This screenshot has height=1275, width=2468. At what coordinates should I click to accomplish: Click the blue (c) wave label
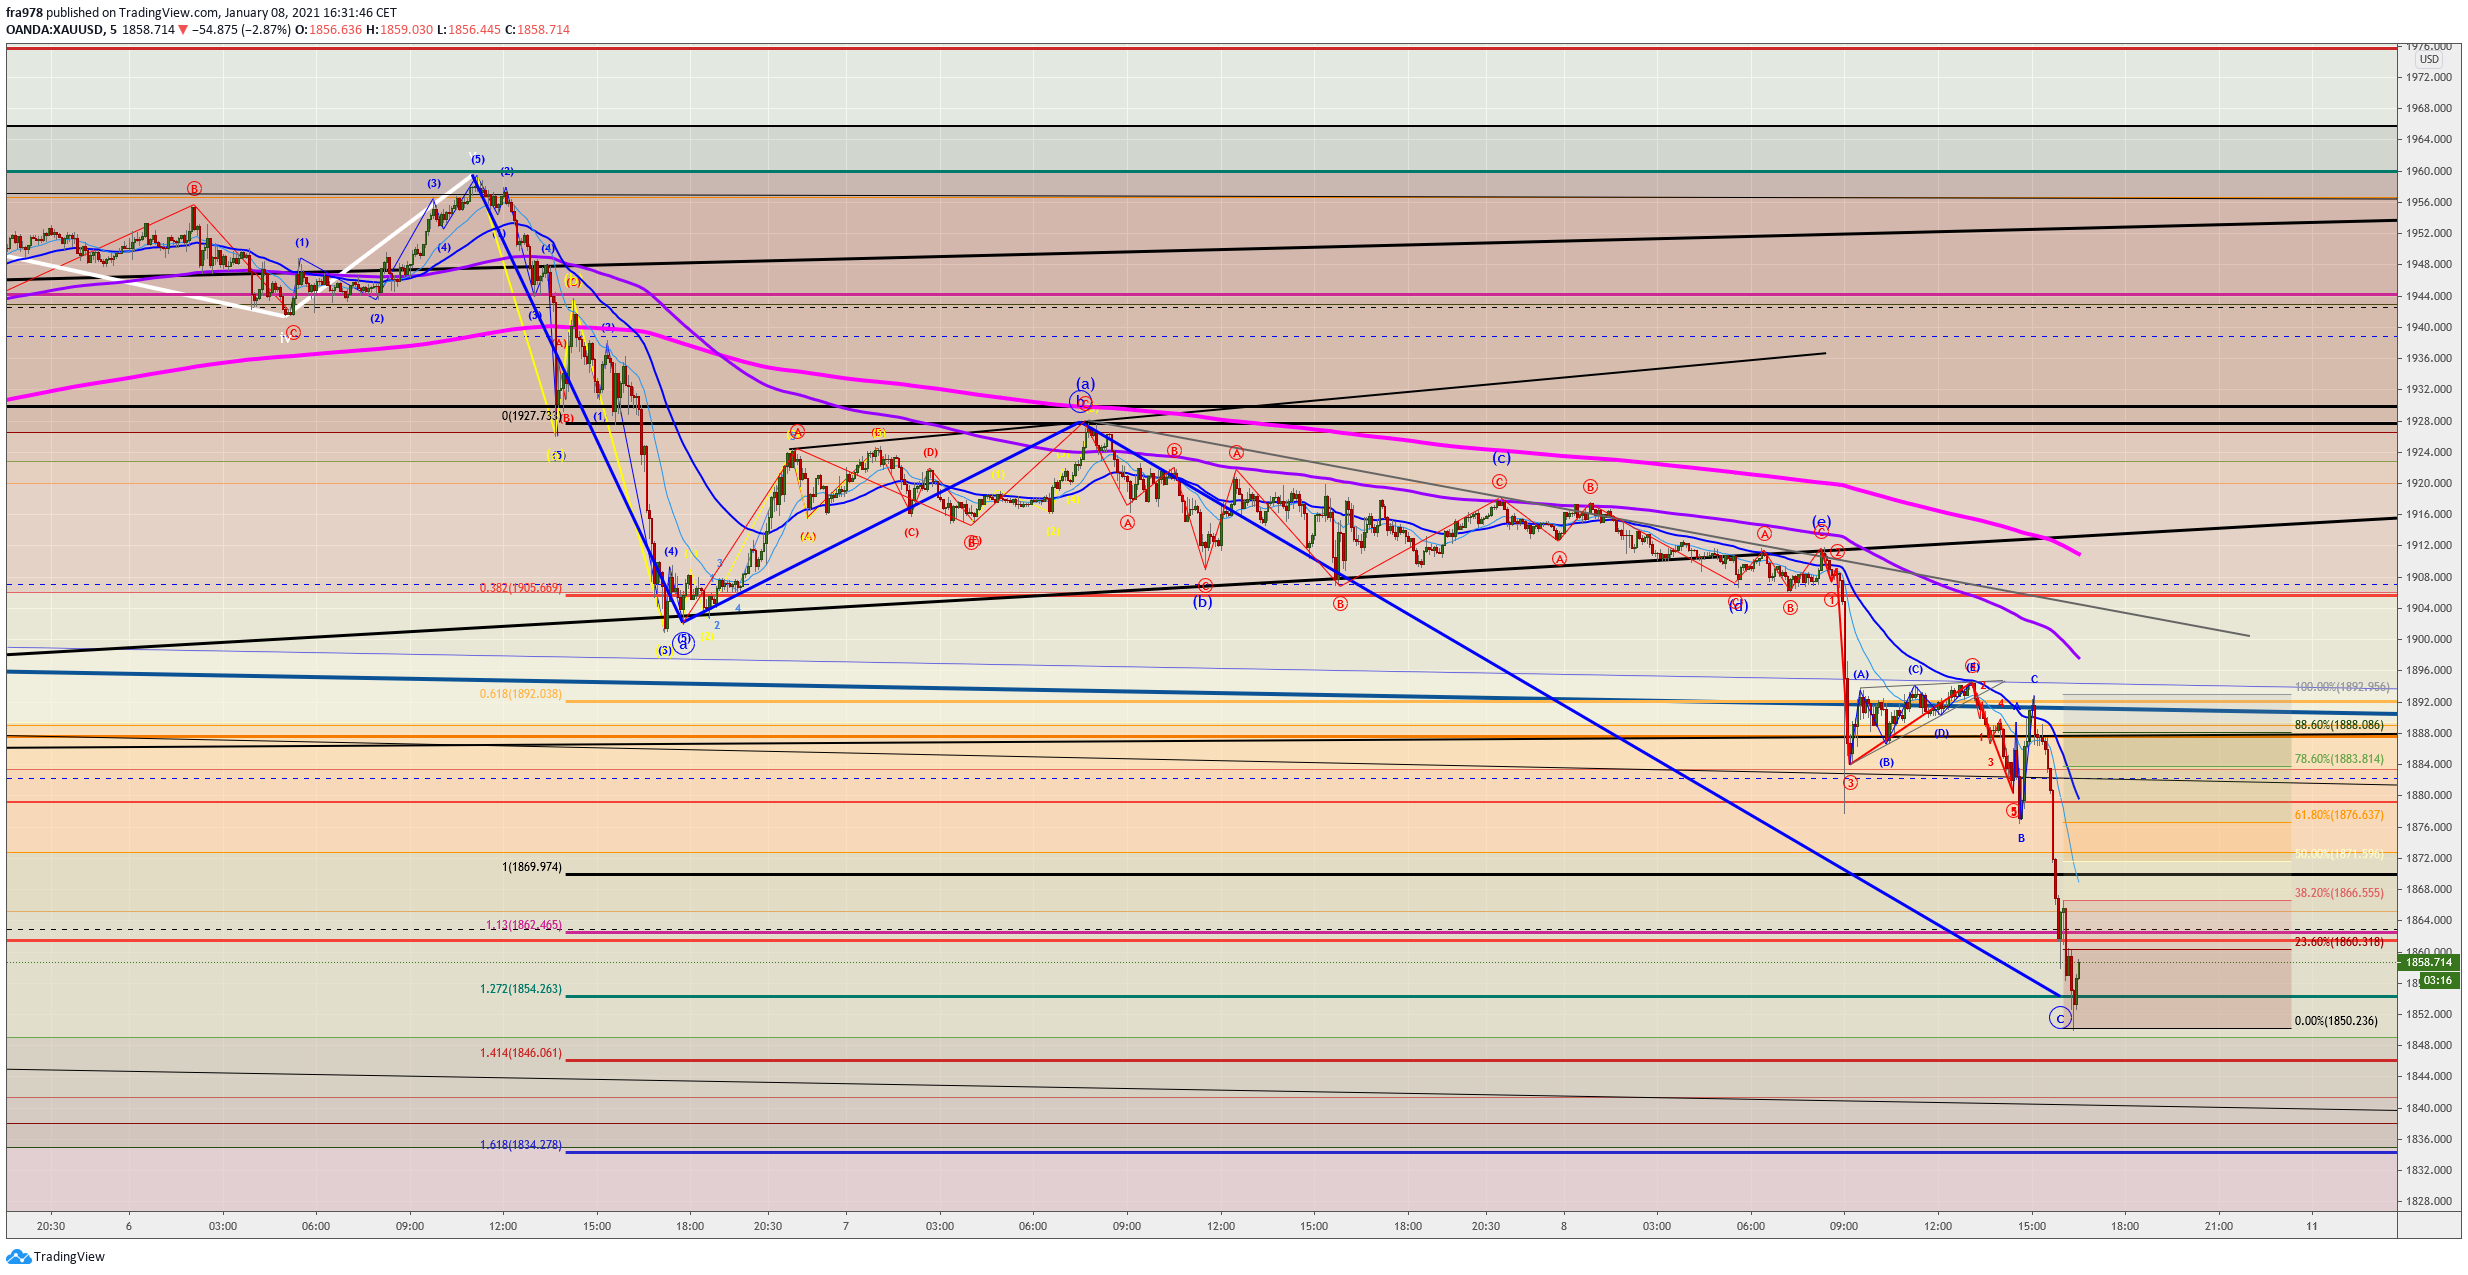1502,458
